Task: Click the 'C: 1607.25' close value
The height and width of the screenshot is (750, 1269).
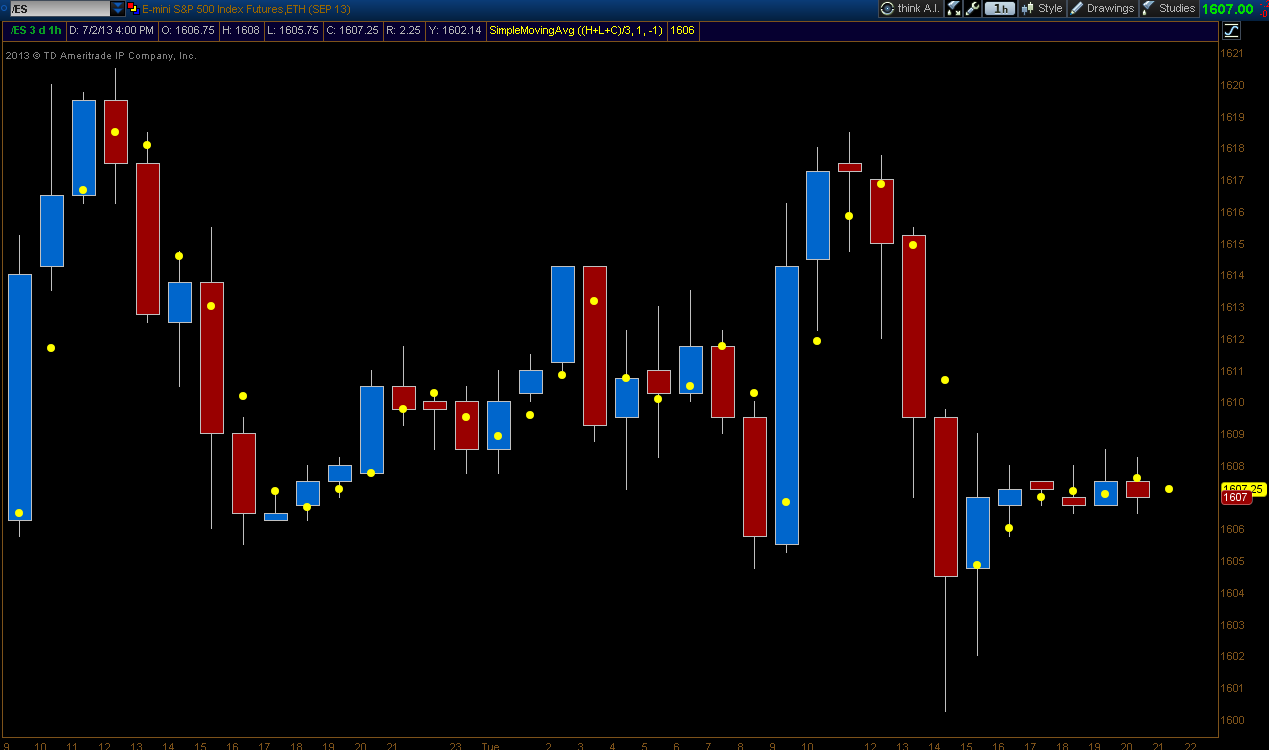Action: click(x=352, y=30)
